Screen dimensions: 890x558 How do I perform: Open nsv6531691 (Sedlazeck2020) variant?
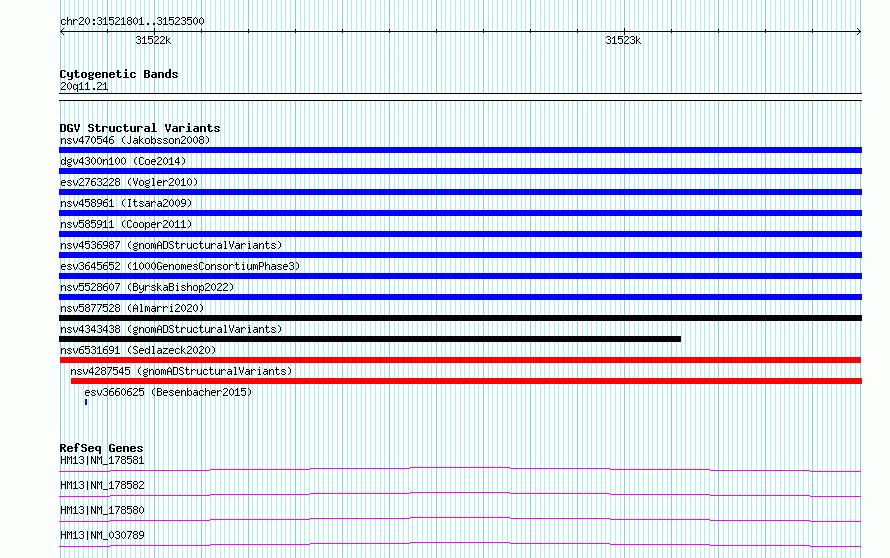pyautogui.click(x=138, y=350)
